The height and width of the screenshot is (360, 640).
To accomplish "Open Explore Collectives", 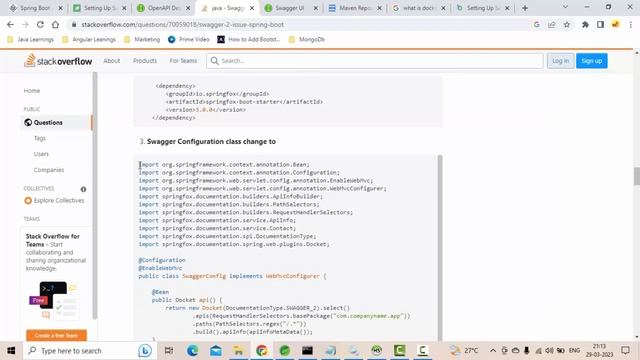I will coord(54,200).
